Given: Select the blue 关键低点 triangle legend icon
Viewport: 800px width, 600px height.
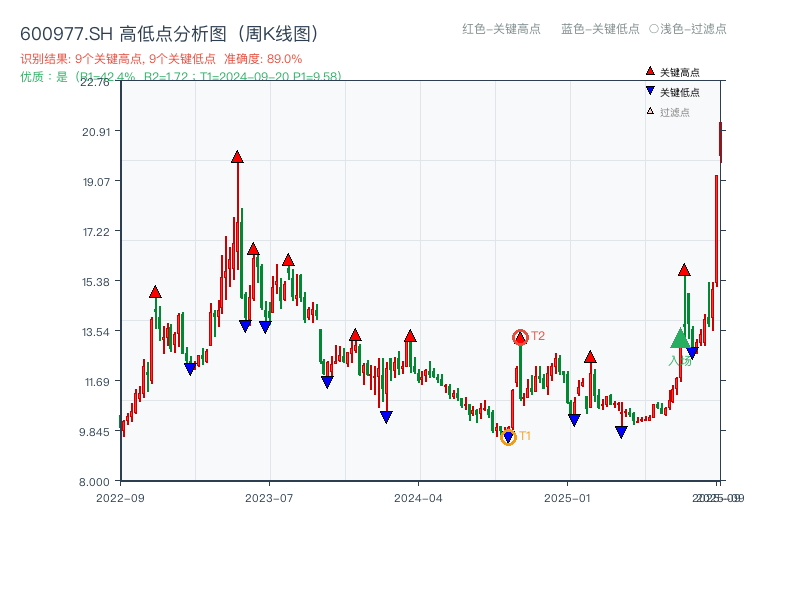Looking at the screenshot, I should click(648, 89).
